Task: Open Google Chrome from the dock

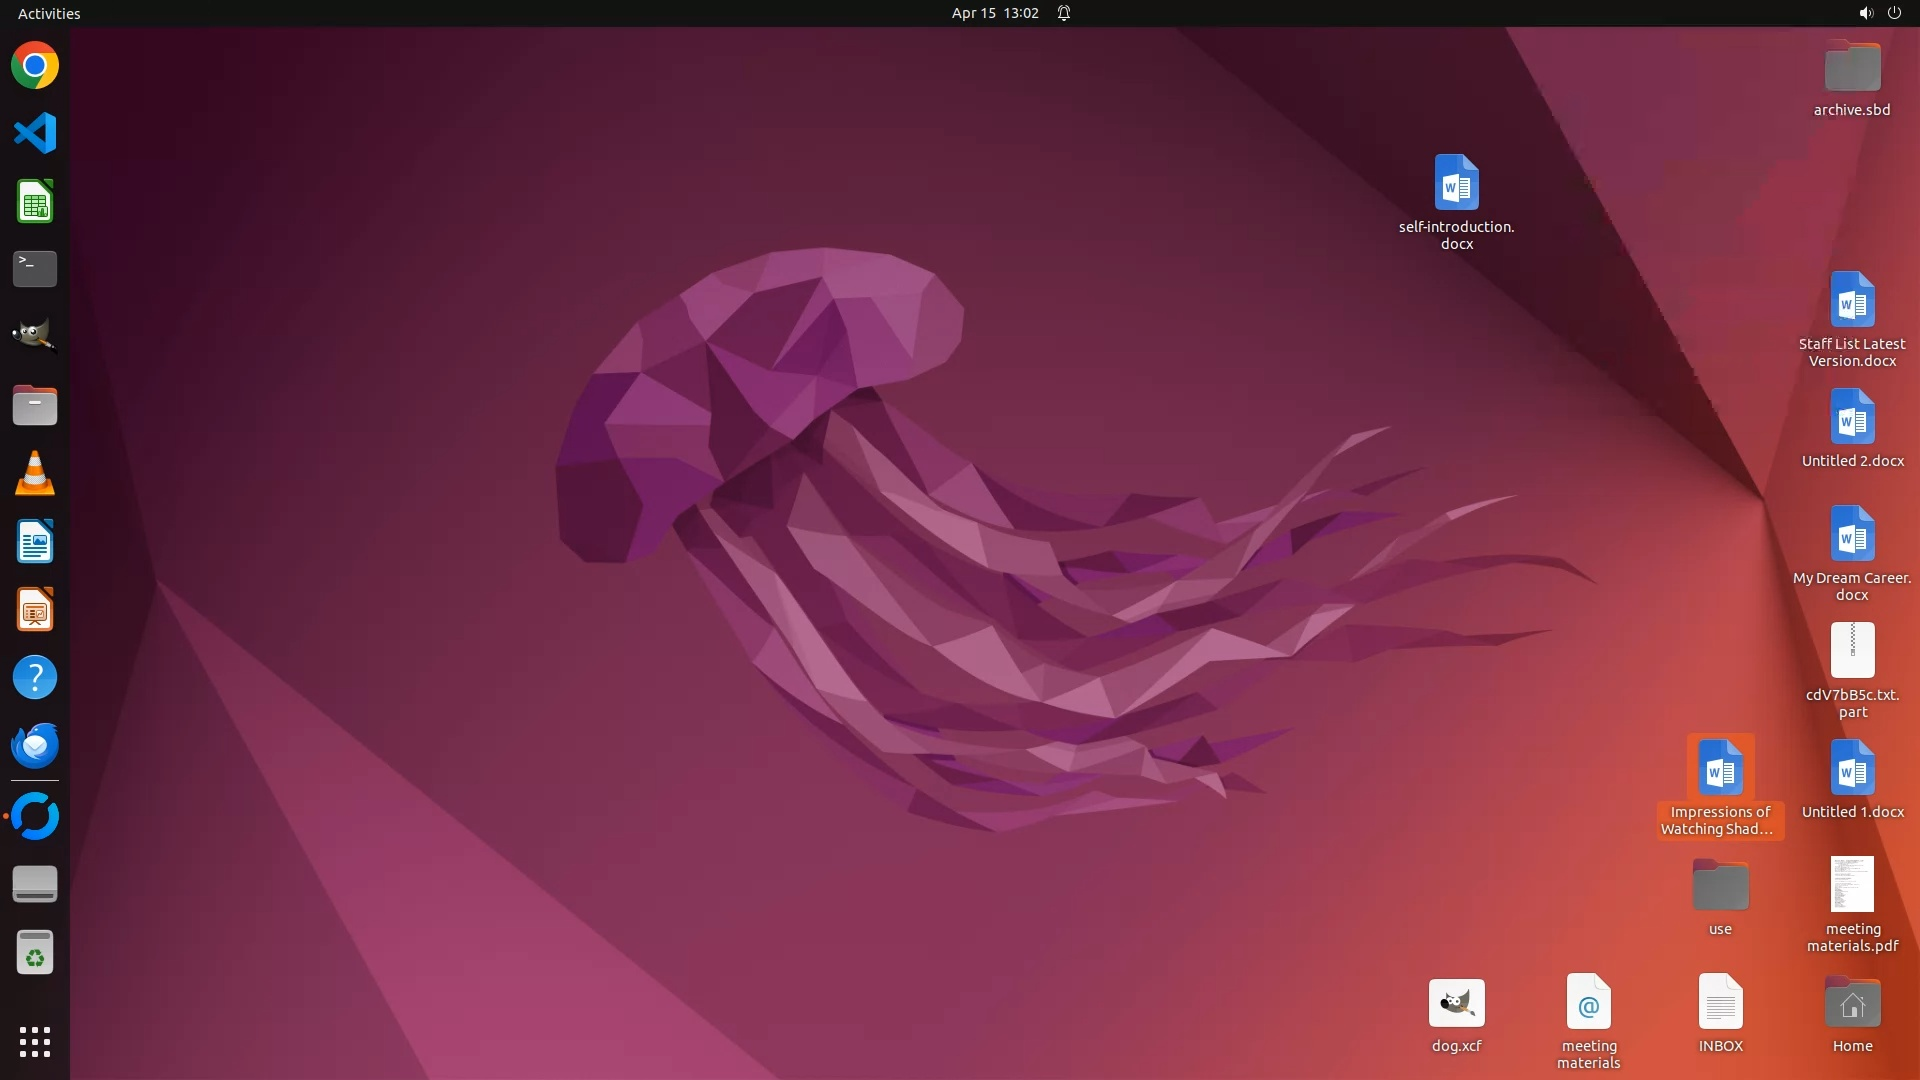Action: click(x=35, y=66)
